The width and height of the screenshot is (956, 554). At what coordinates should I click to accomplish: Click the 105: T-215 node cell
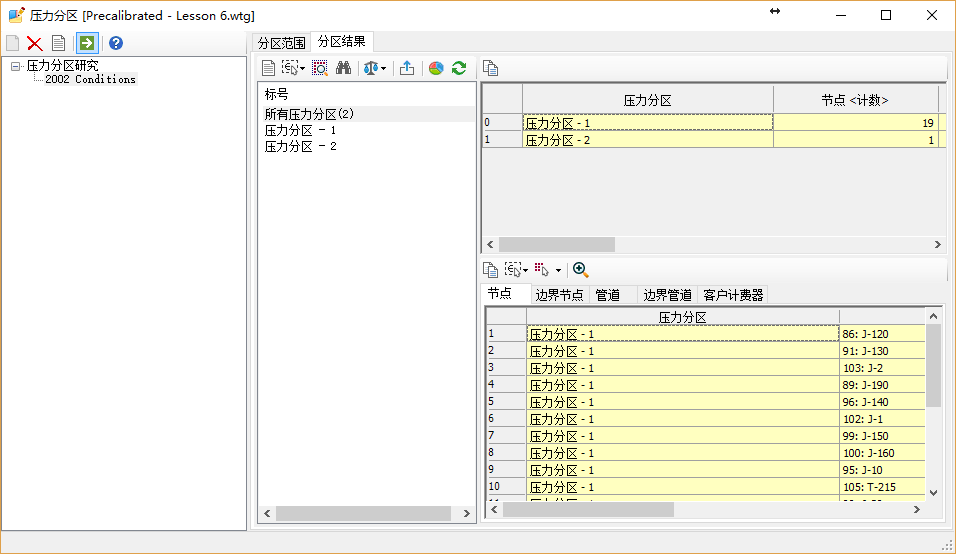(x=882, y=487)
